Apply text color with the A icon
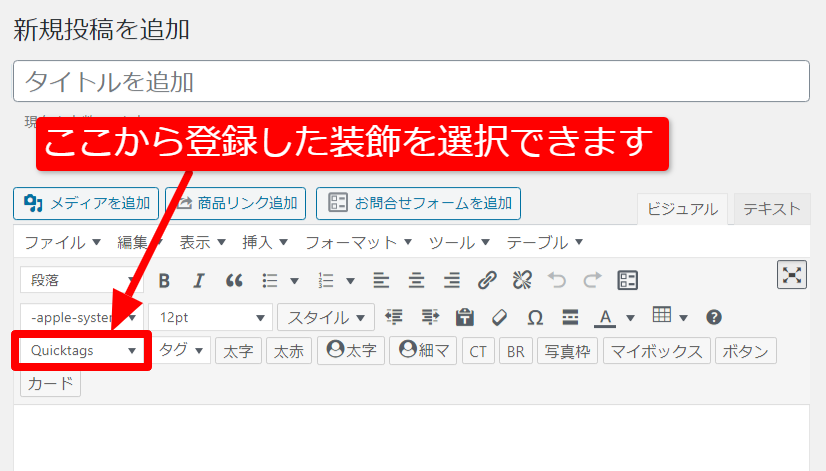 click(x=605, y=318)
